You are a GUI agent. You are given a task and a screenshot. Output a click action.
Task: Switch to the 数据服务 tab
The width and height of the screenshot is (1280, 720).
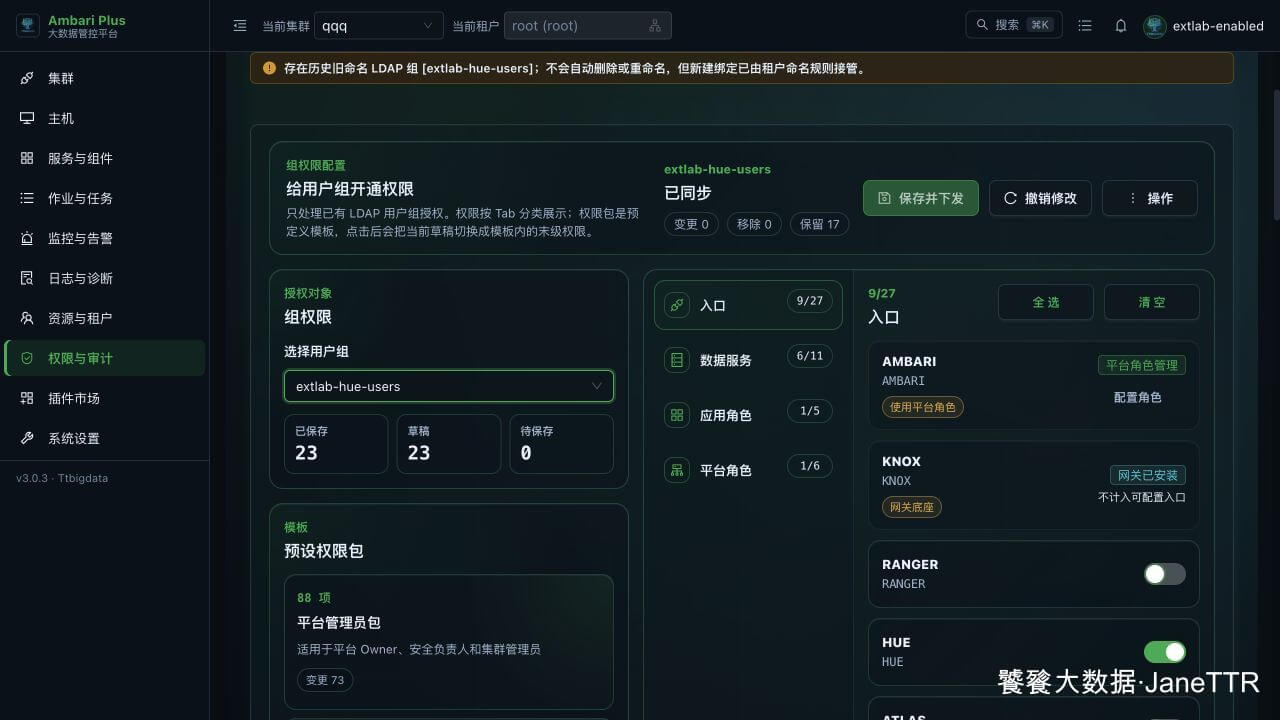(748, 360)
